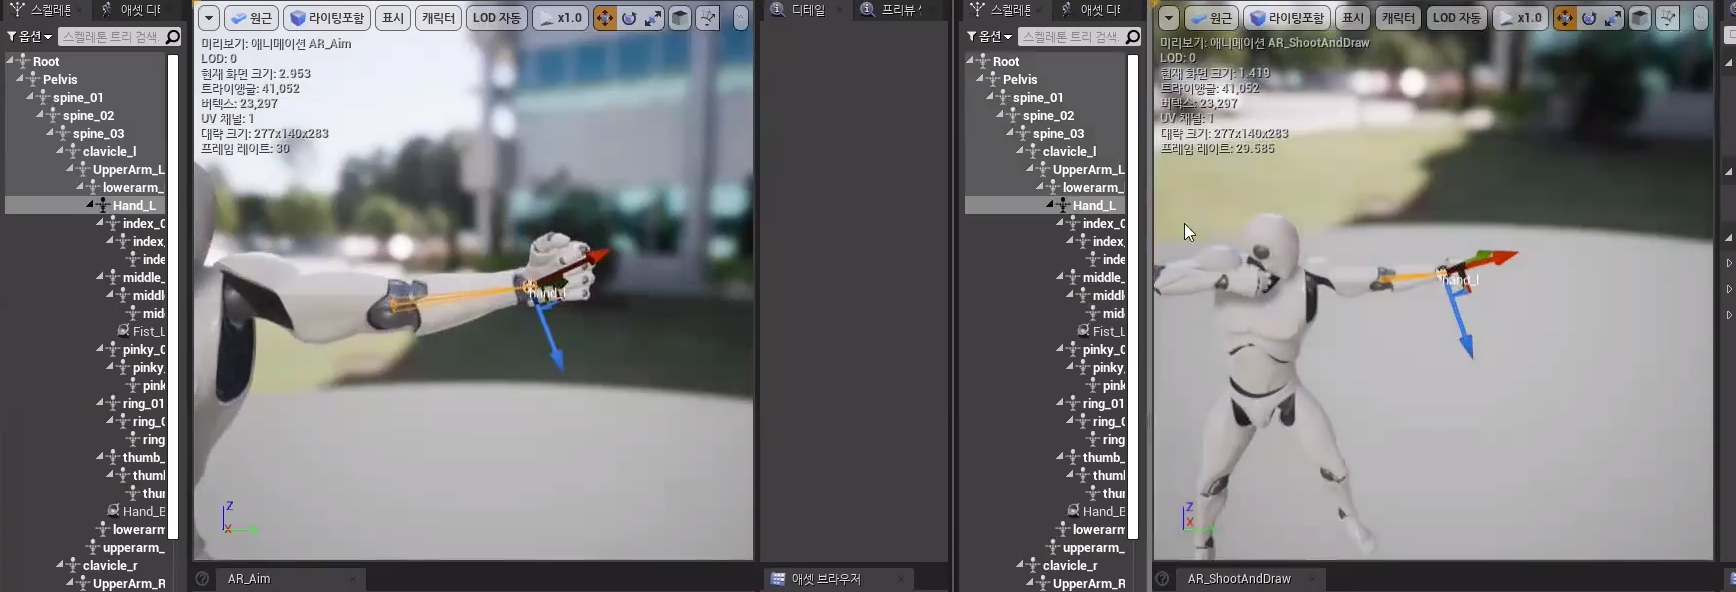Open 옵션 filter dropdown above AR_Aim tree
1736x592 pixels.
click(29, 37)
